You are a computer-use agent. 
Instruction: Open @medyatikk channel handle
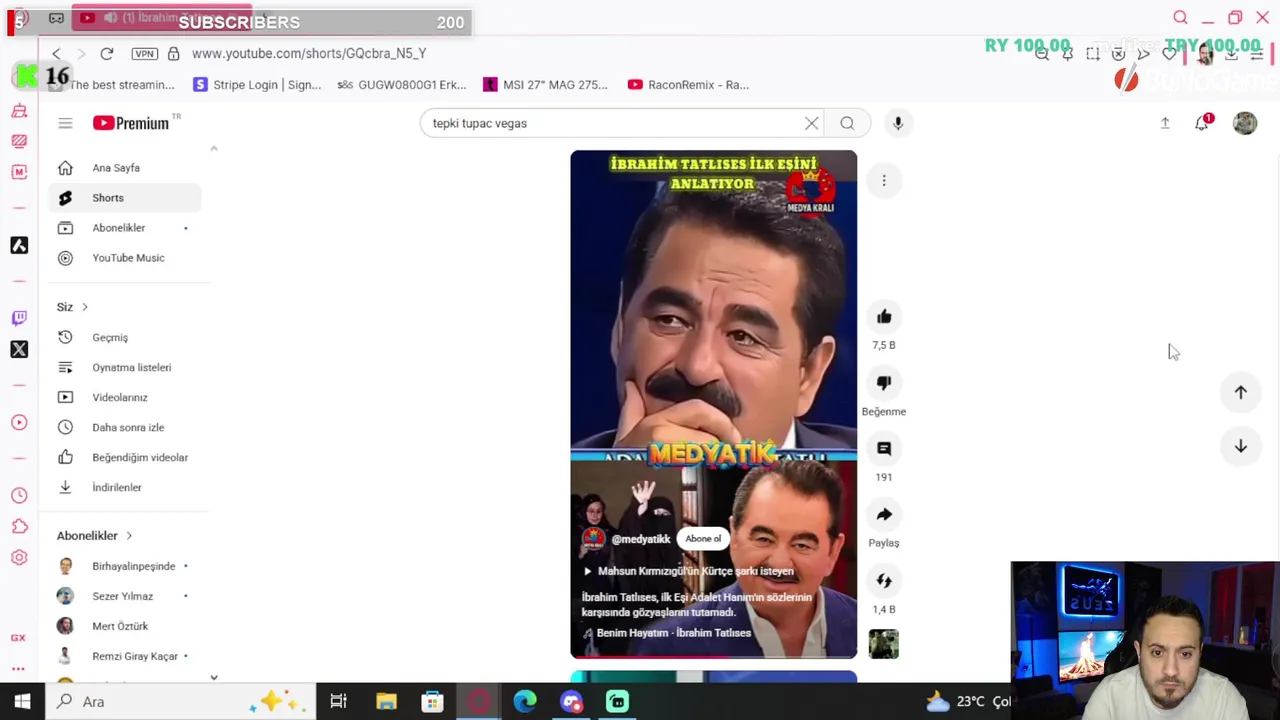click(640, 539)
